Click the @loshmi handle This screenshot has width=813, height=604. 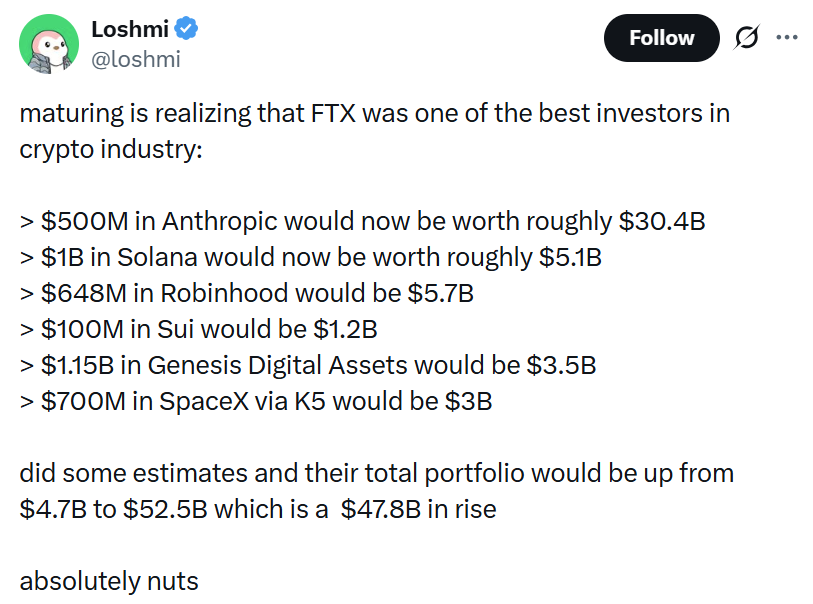(135, 59)
